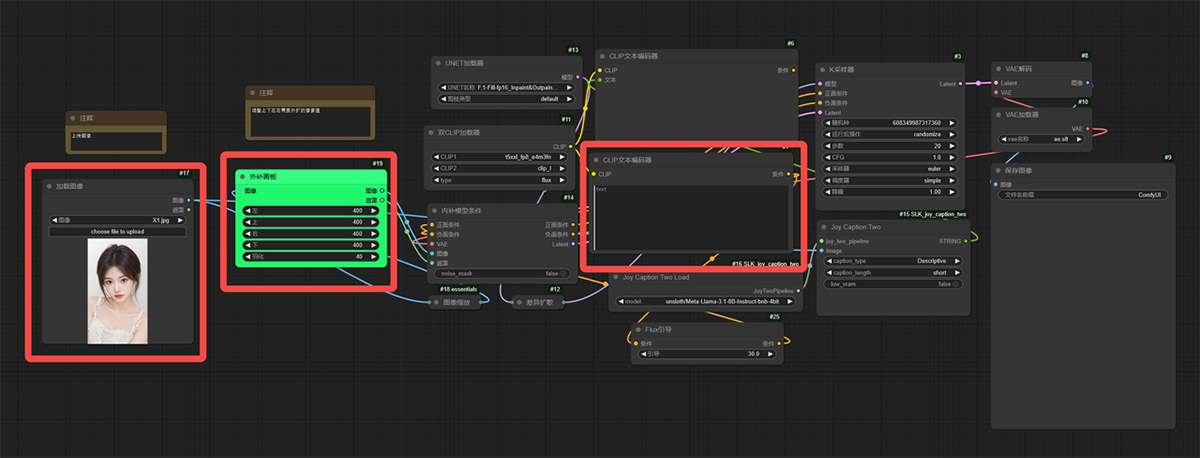Collapse the Joy Caption Two node via its title dot

[823, 227]
